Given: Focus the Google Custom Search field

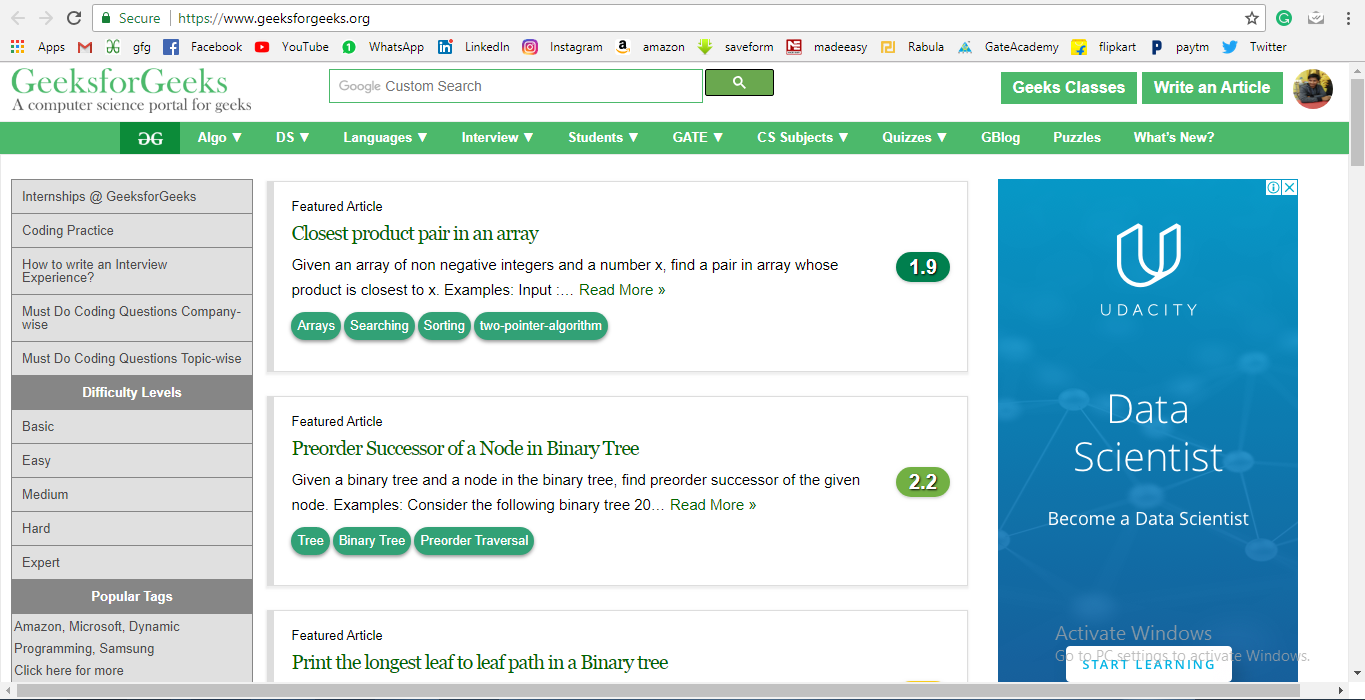Looking at the screenshot, I should point(515,86).
